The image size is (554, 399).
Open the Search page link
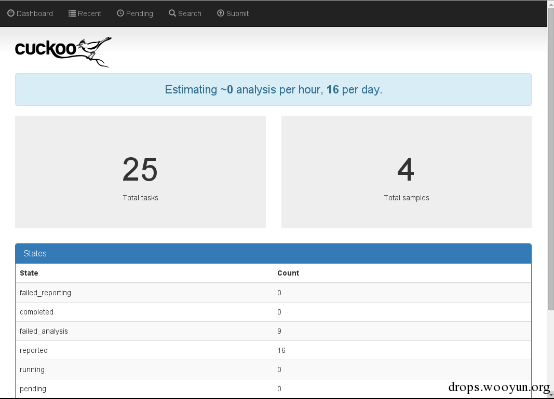tap(185, 13)
